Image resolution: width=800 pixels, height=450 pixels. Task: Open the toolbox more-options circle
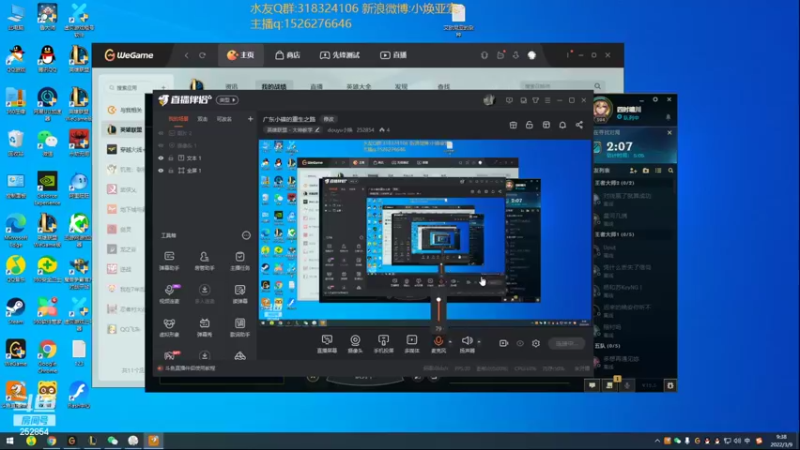click(x=246, y=235)
